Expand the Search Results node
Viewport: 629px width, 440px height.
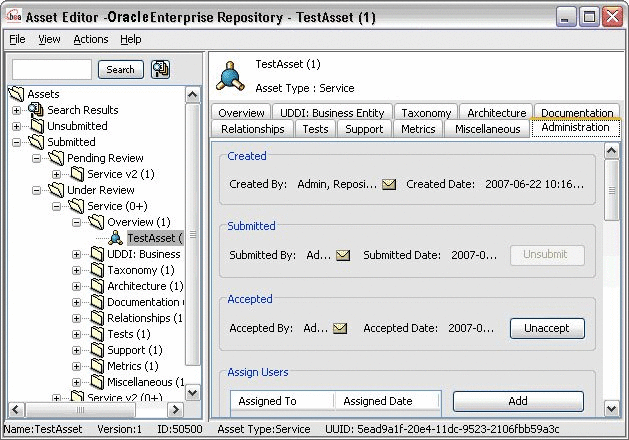click(x=16, y=110)
